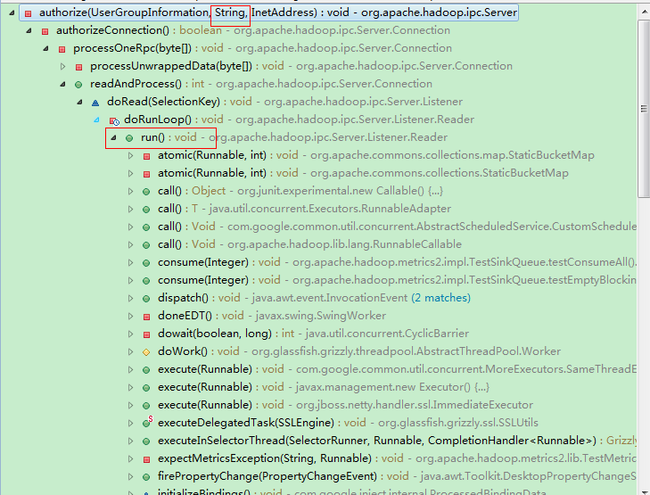Click the scrollbar up arrow

click(x=644, y=11)
